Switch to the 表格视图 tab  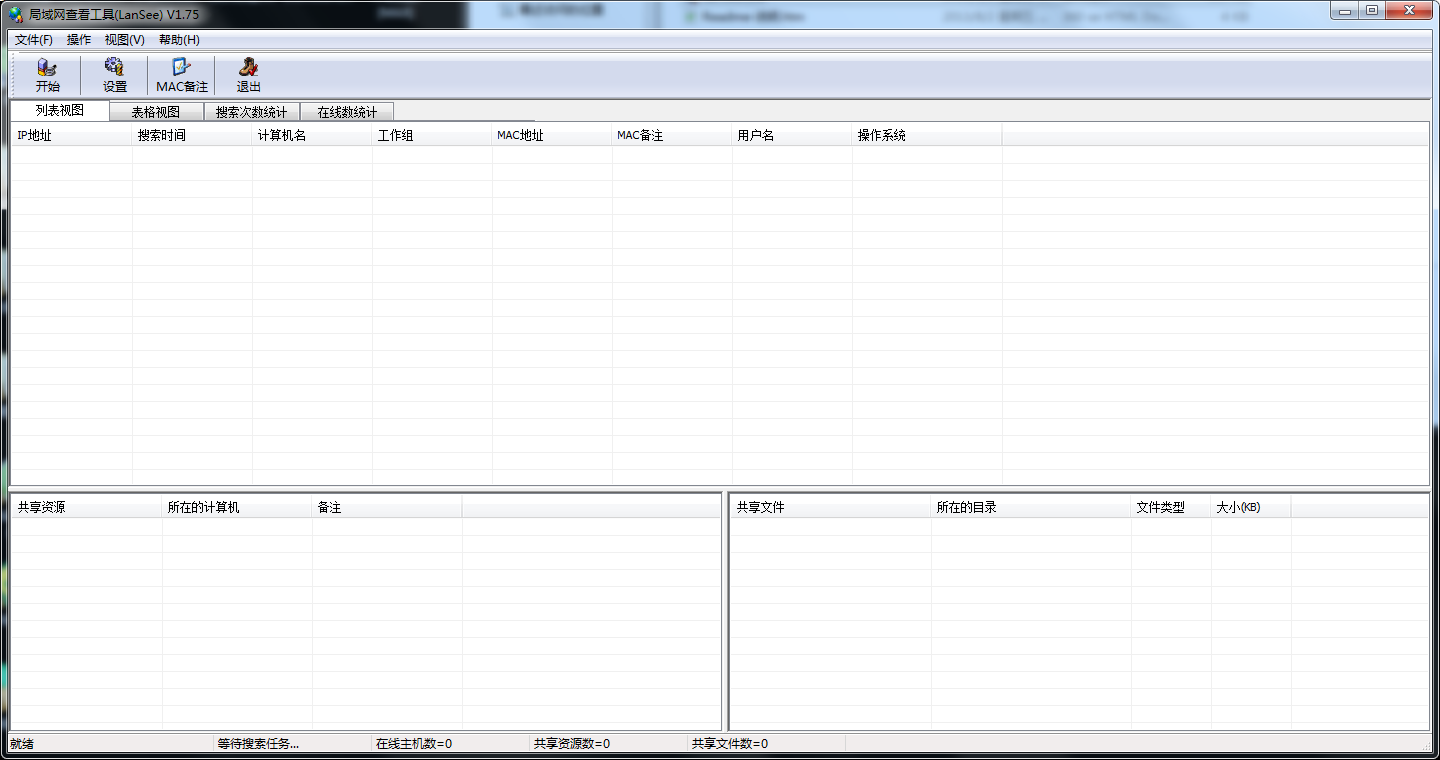click(156, 112)
